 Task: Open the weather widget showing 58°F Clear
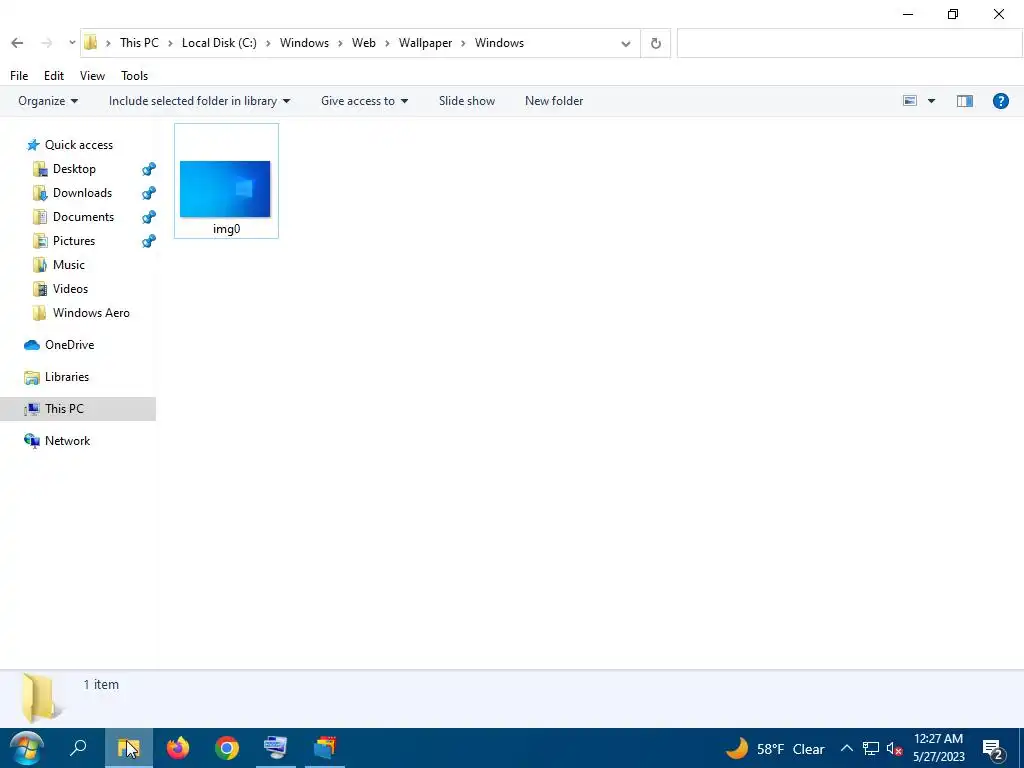pos(775,748)
